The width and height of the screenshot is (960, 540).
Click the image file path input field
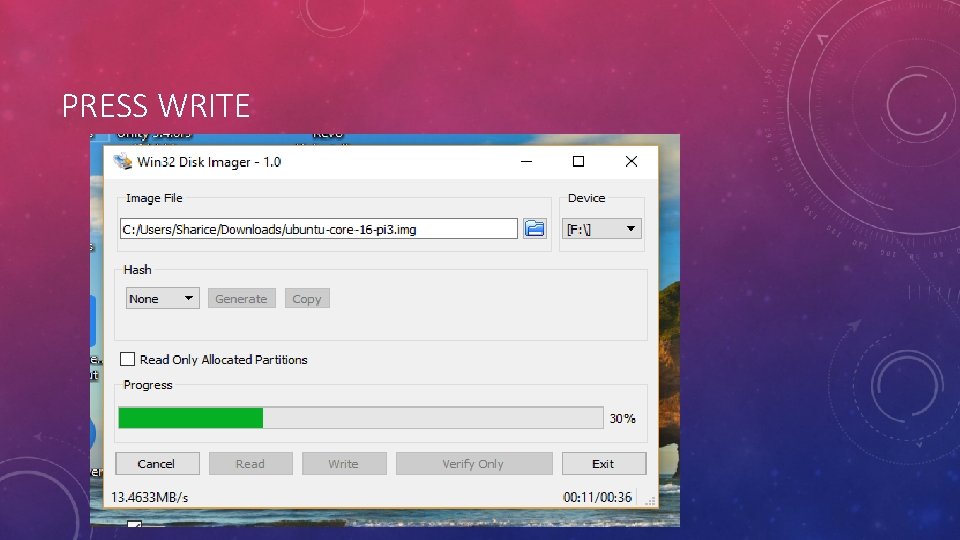318,229
